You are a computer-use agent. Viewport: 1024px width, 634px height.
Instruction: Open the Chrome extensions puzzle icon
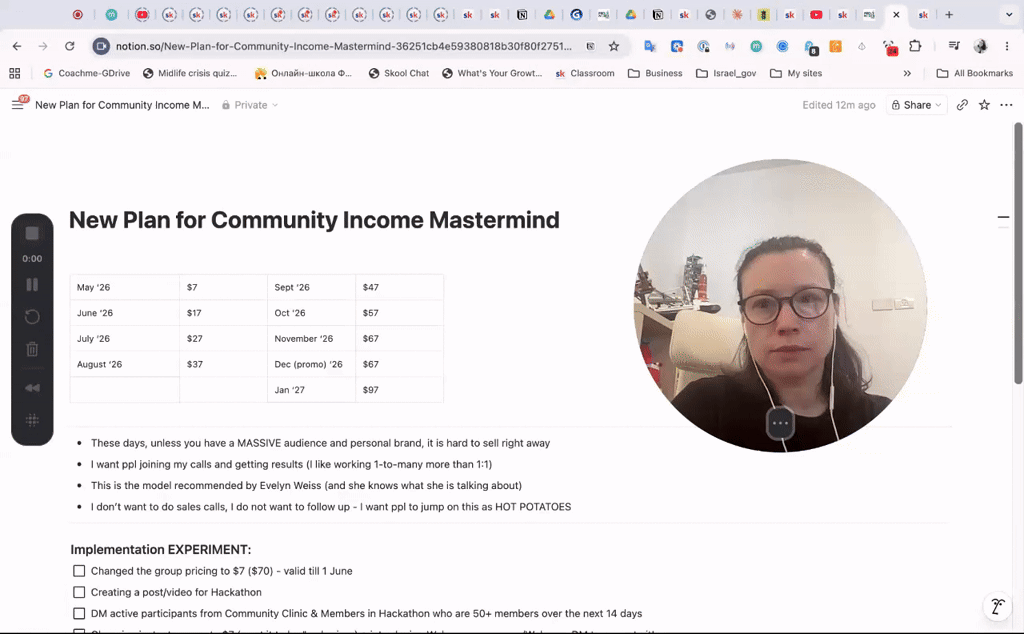(915, 46)
